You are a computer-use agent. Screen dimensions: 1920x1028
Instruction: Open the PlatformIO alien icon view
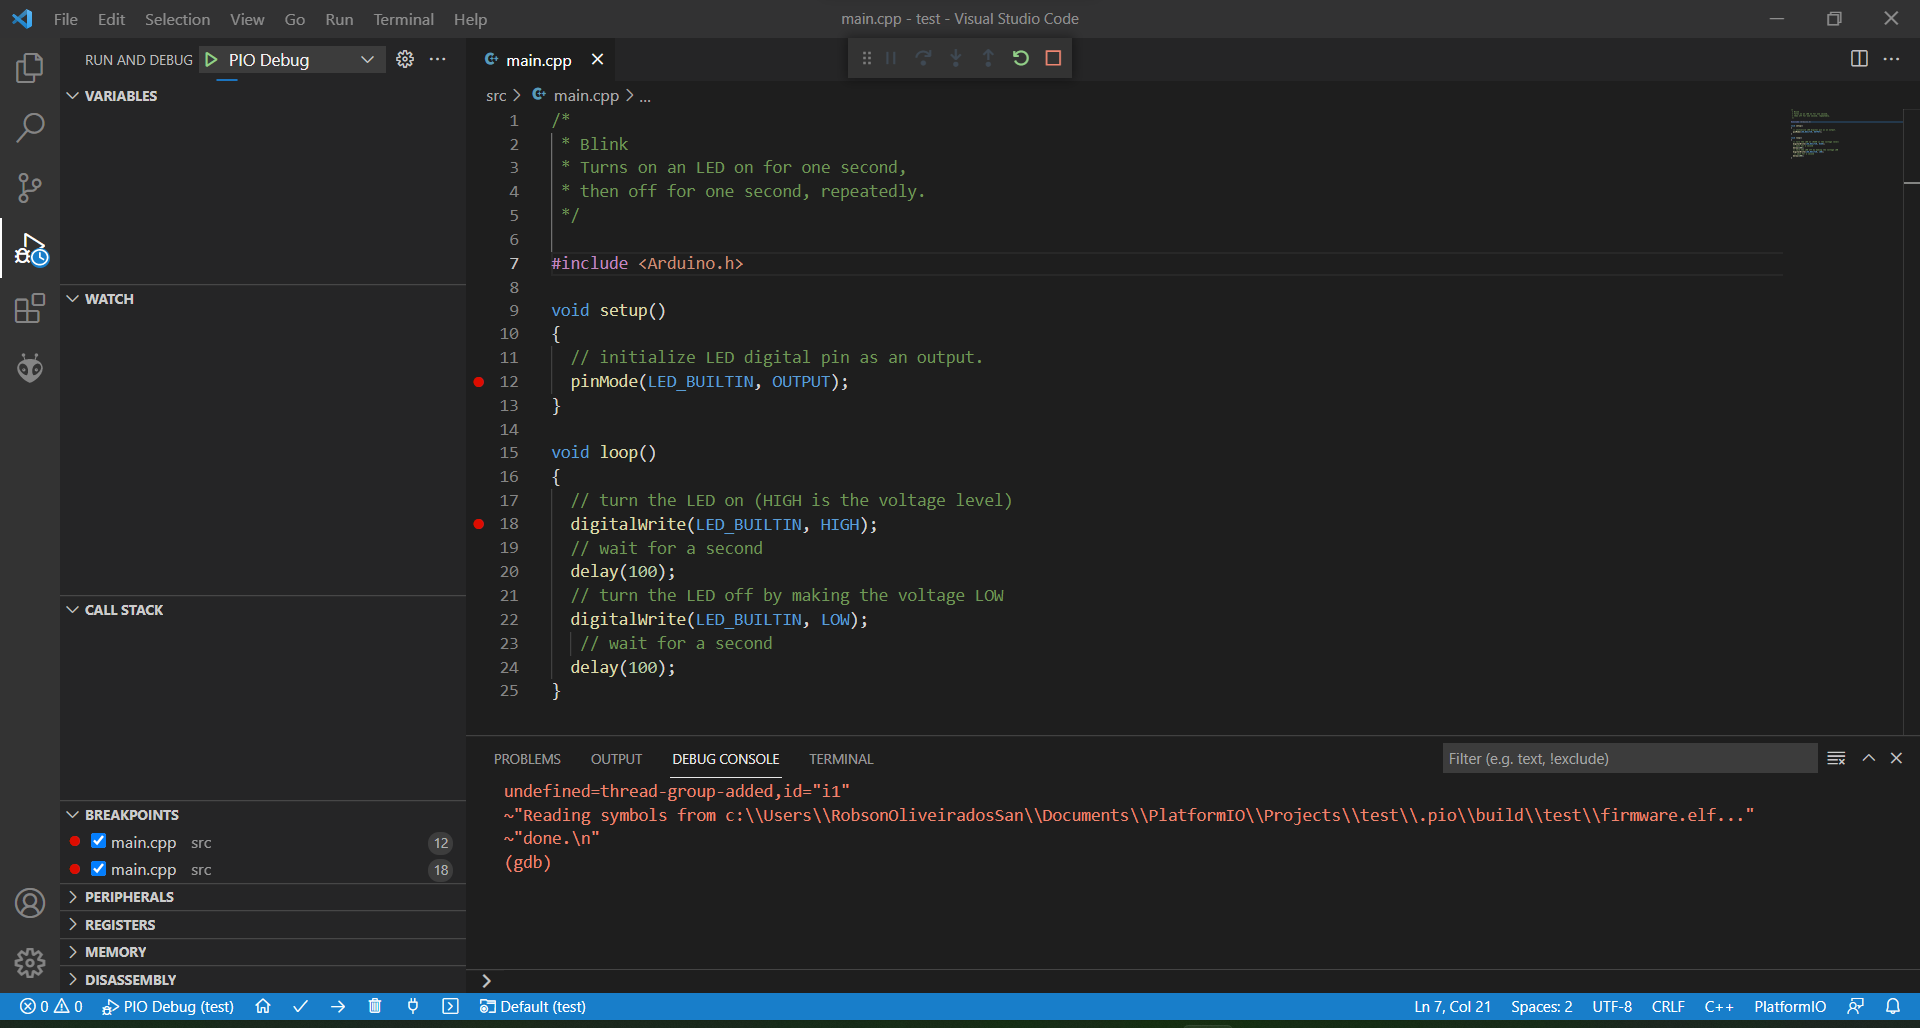(30, 368)
